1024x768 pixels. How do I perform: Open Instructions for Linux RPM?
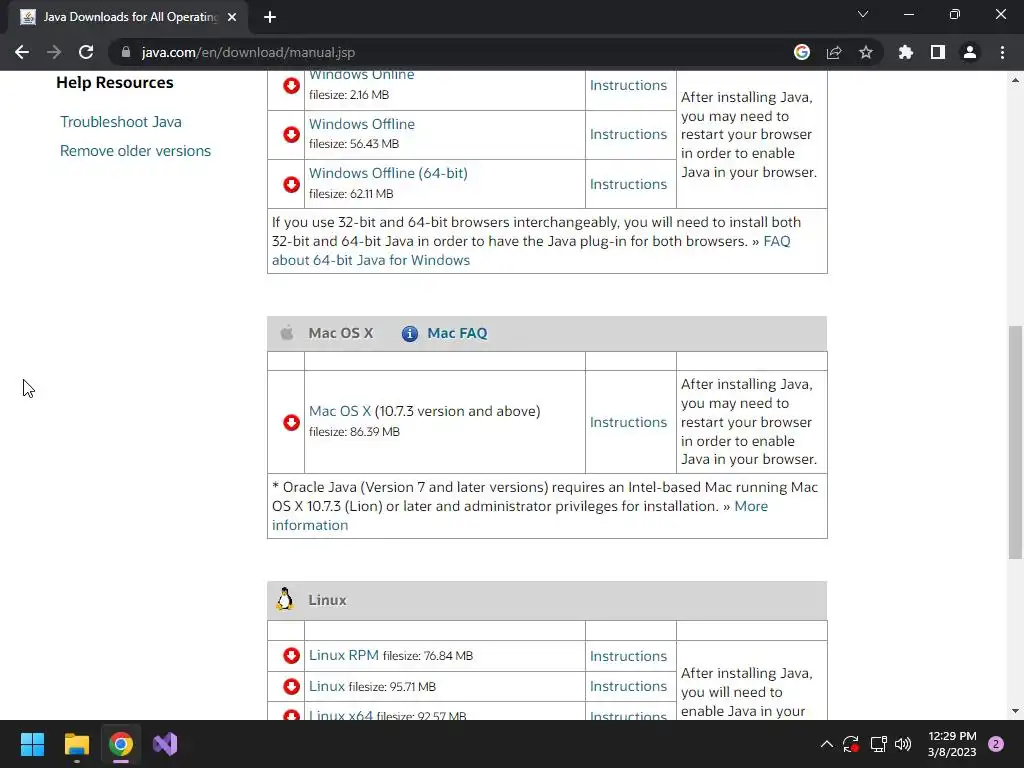[628, 656]
